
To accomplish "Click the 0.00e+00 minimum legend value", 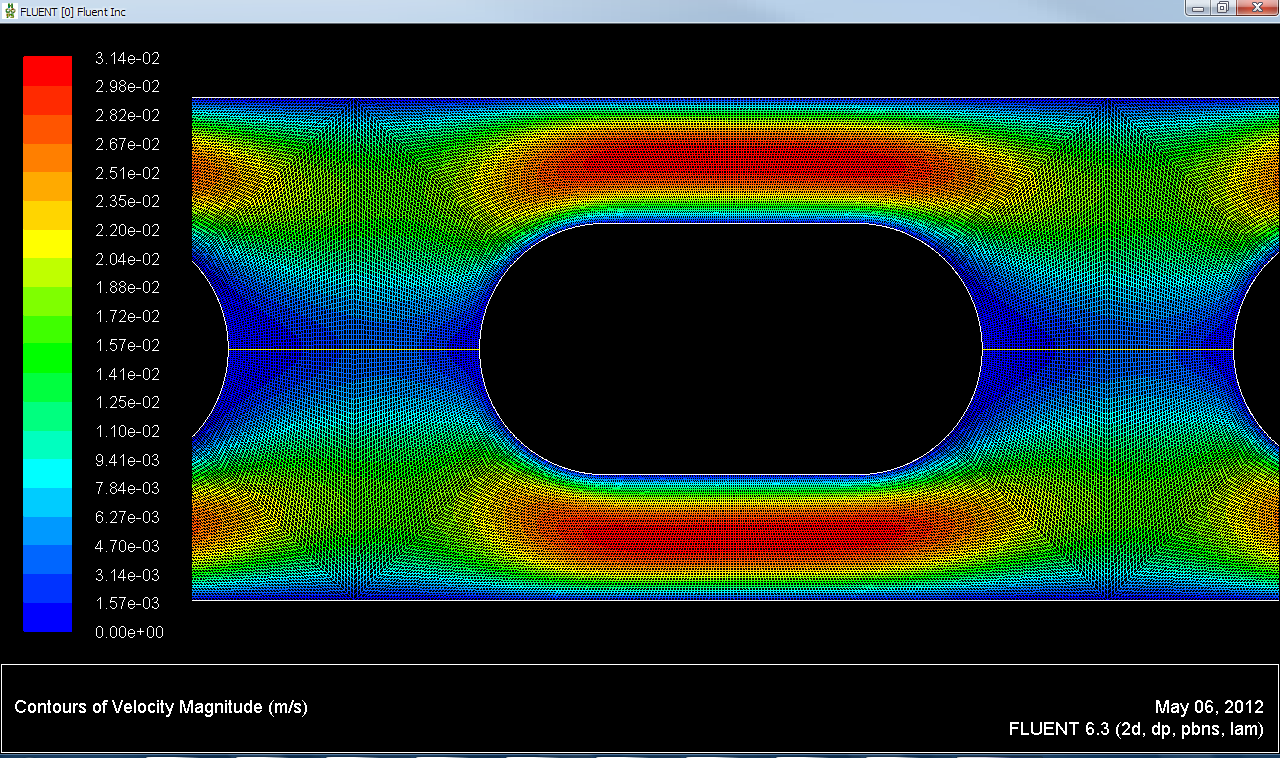I will pyautogui.click(x=128, y=632).
